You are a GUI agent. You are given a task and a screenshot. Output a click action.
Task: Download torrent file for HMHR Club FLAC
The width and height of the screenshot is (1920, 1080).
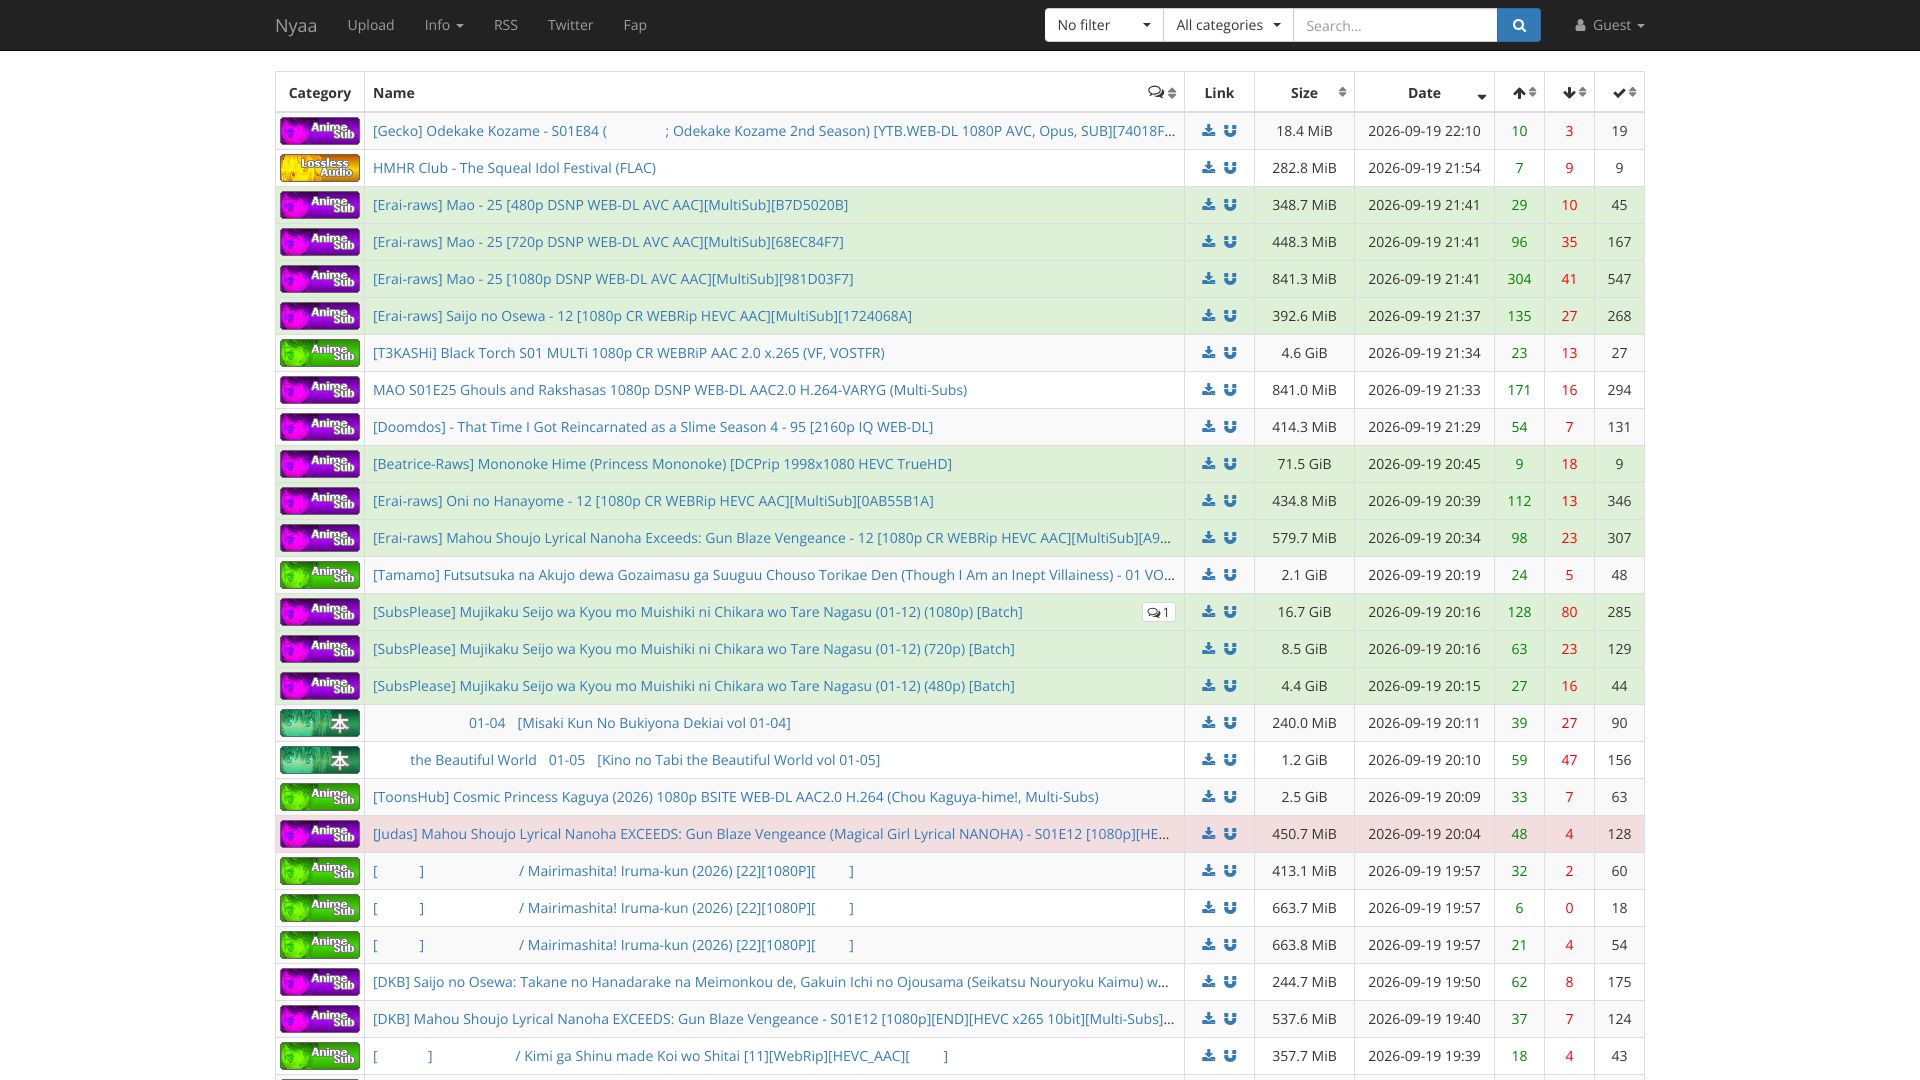click(x=1208, y=168)
